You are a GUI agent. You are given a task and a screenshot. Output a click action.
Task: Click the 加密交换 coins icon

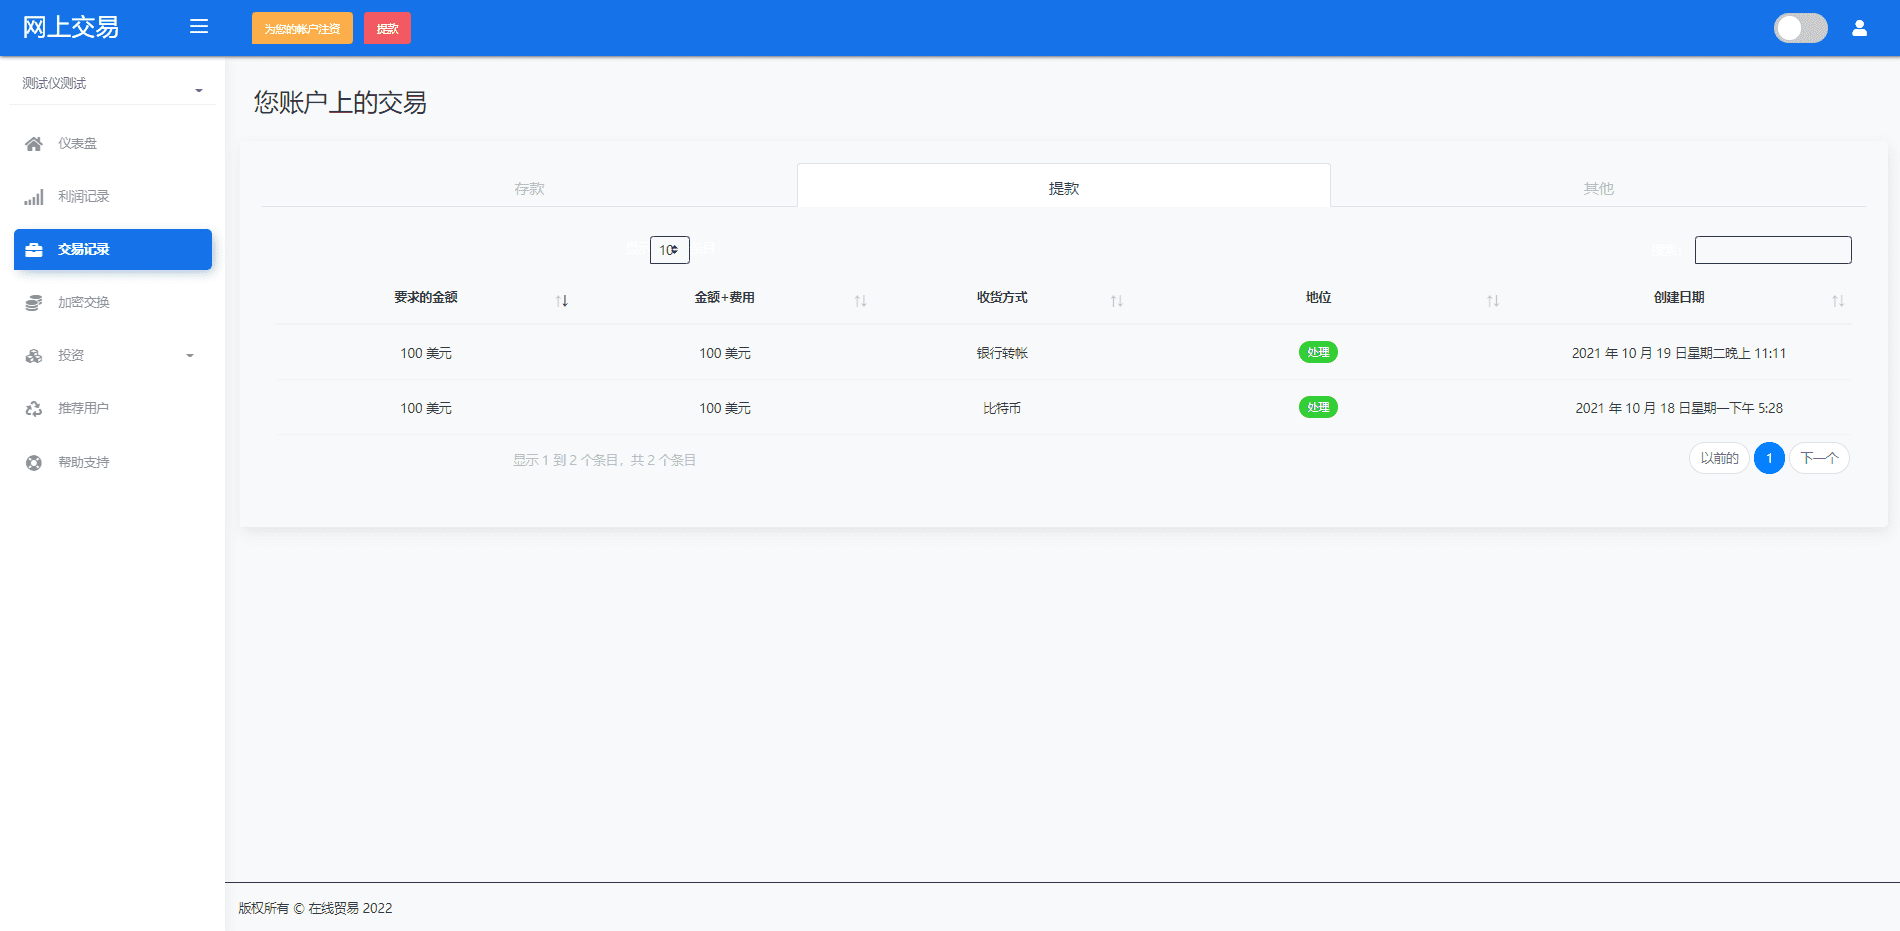[34, 303]
